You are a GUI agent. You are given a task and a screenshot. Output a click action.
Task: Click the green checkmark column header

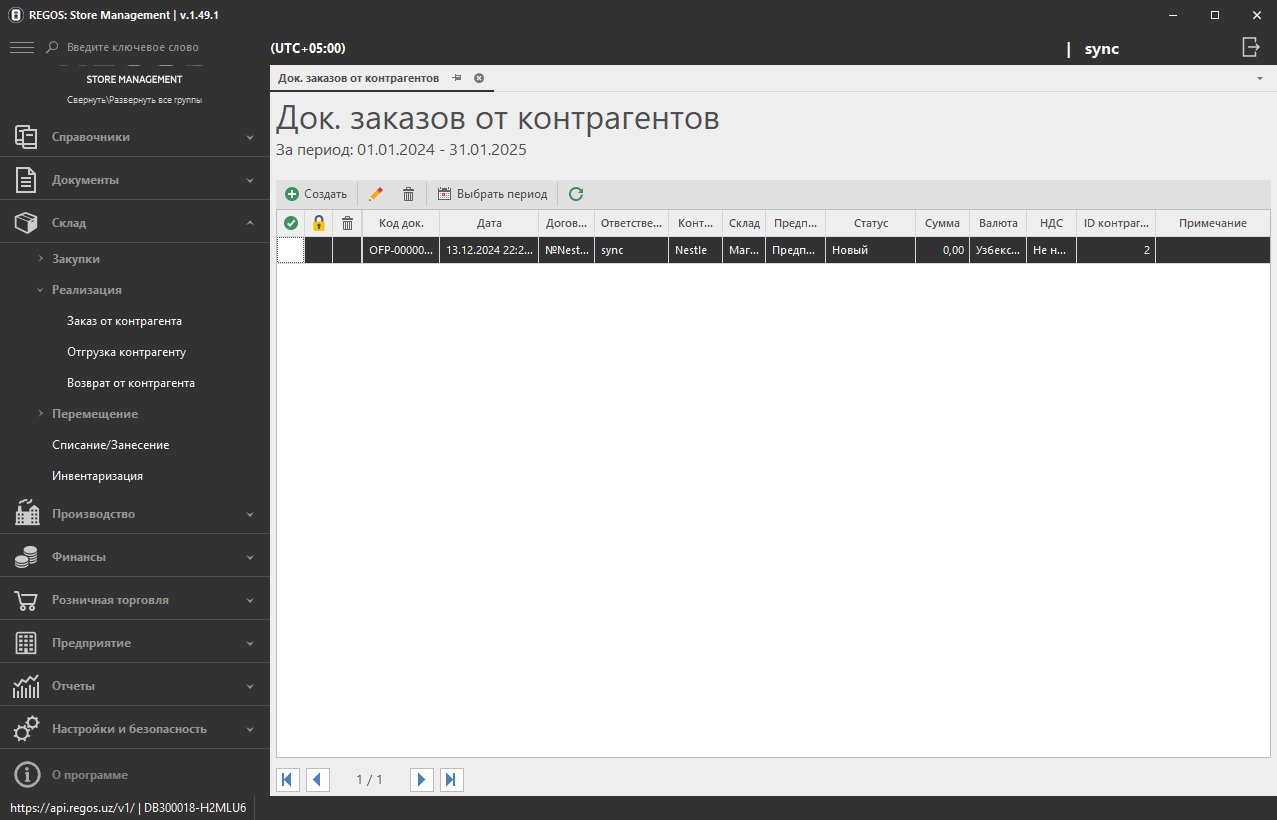pos(291,223)
